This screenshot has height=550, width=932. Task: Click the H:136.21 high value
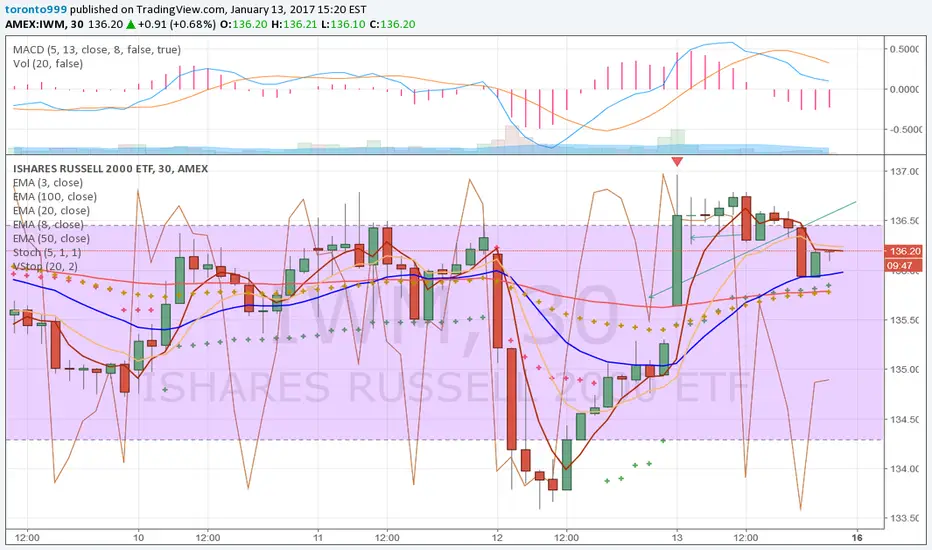294,24
